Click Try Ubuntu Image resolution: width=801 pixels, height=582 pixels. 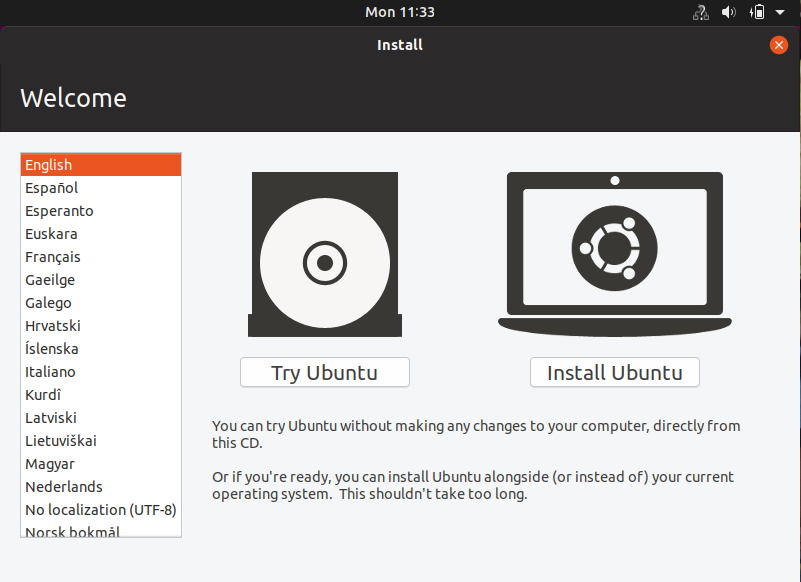click(x=324, y=372)
